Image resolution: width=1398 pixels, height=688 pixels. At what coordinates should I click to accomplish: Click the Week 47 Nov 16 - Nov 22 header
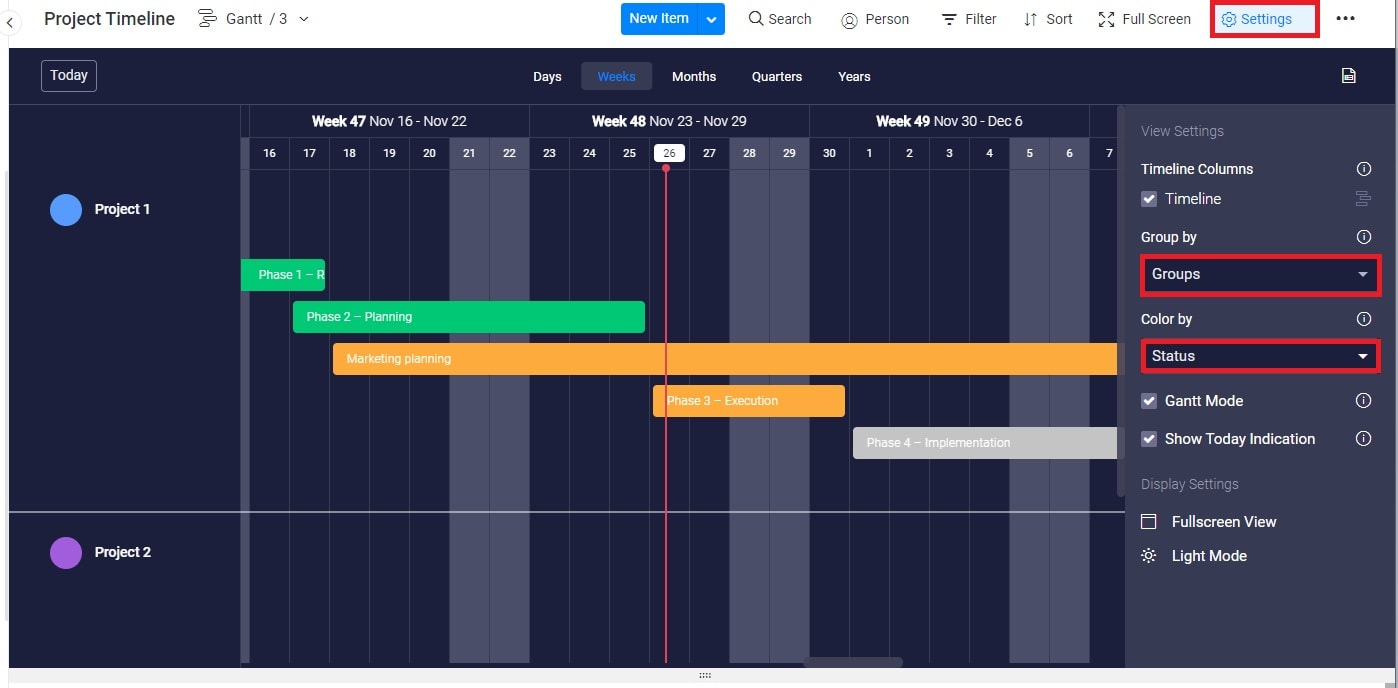tap(389, 121)
